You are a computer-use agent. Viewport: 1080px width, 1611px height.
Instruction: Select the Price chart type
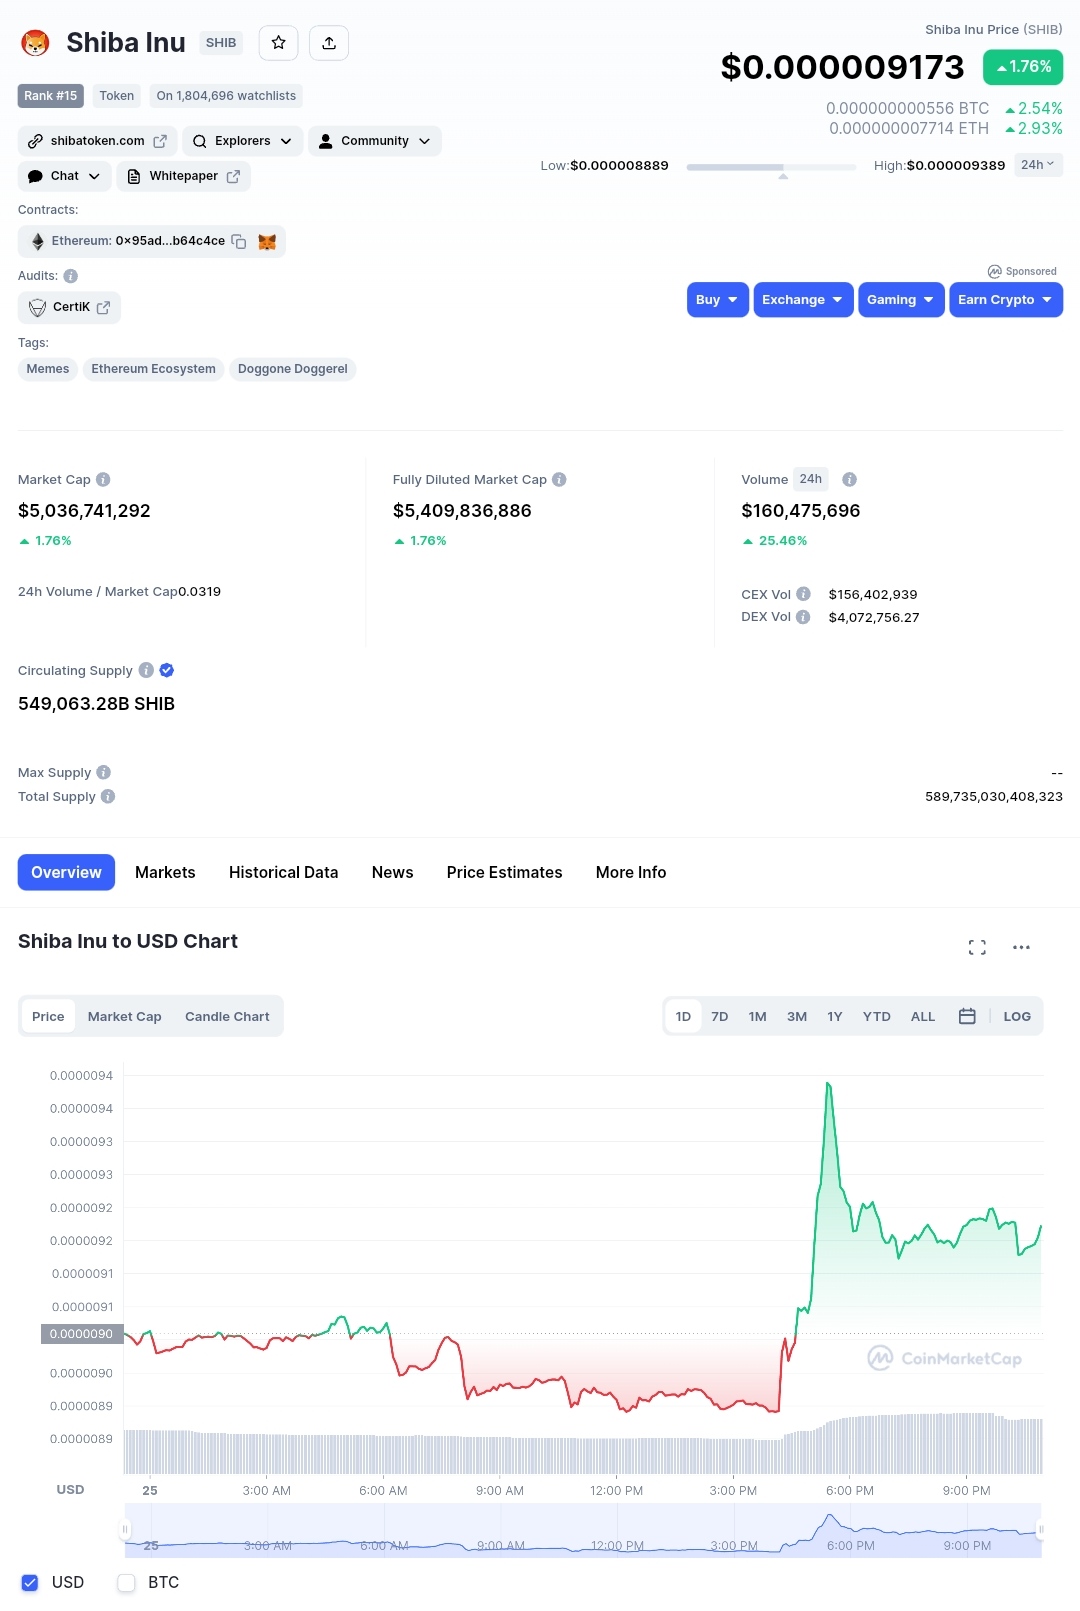pos(48,1016)
